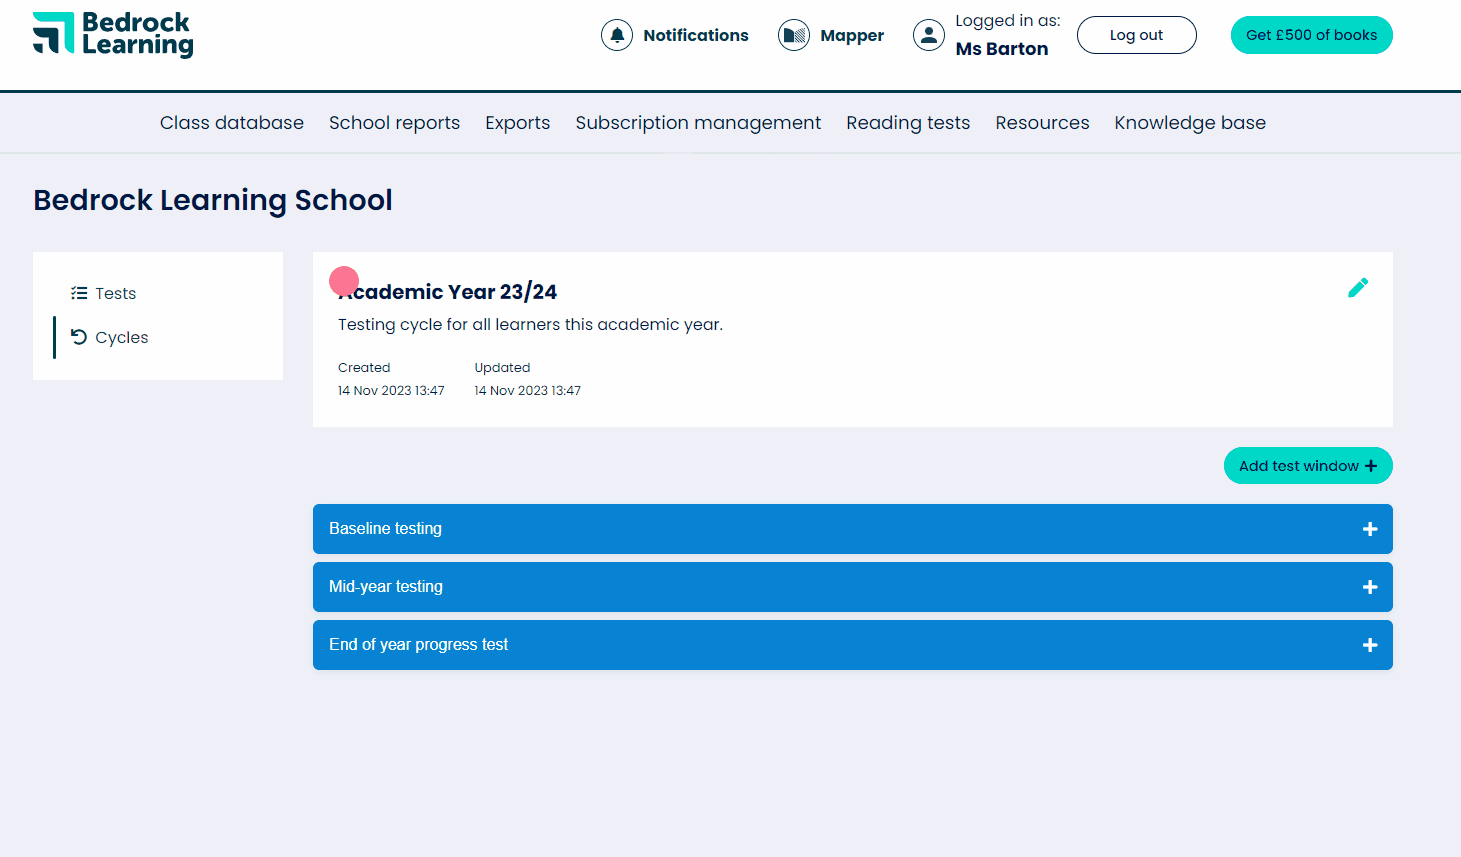The height and width of the screenshot is (857, 1461).
Task: Open the Class database page
Action: 231,122
